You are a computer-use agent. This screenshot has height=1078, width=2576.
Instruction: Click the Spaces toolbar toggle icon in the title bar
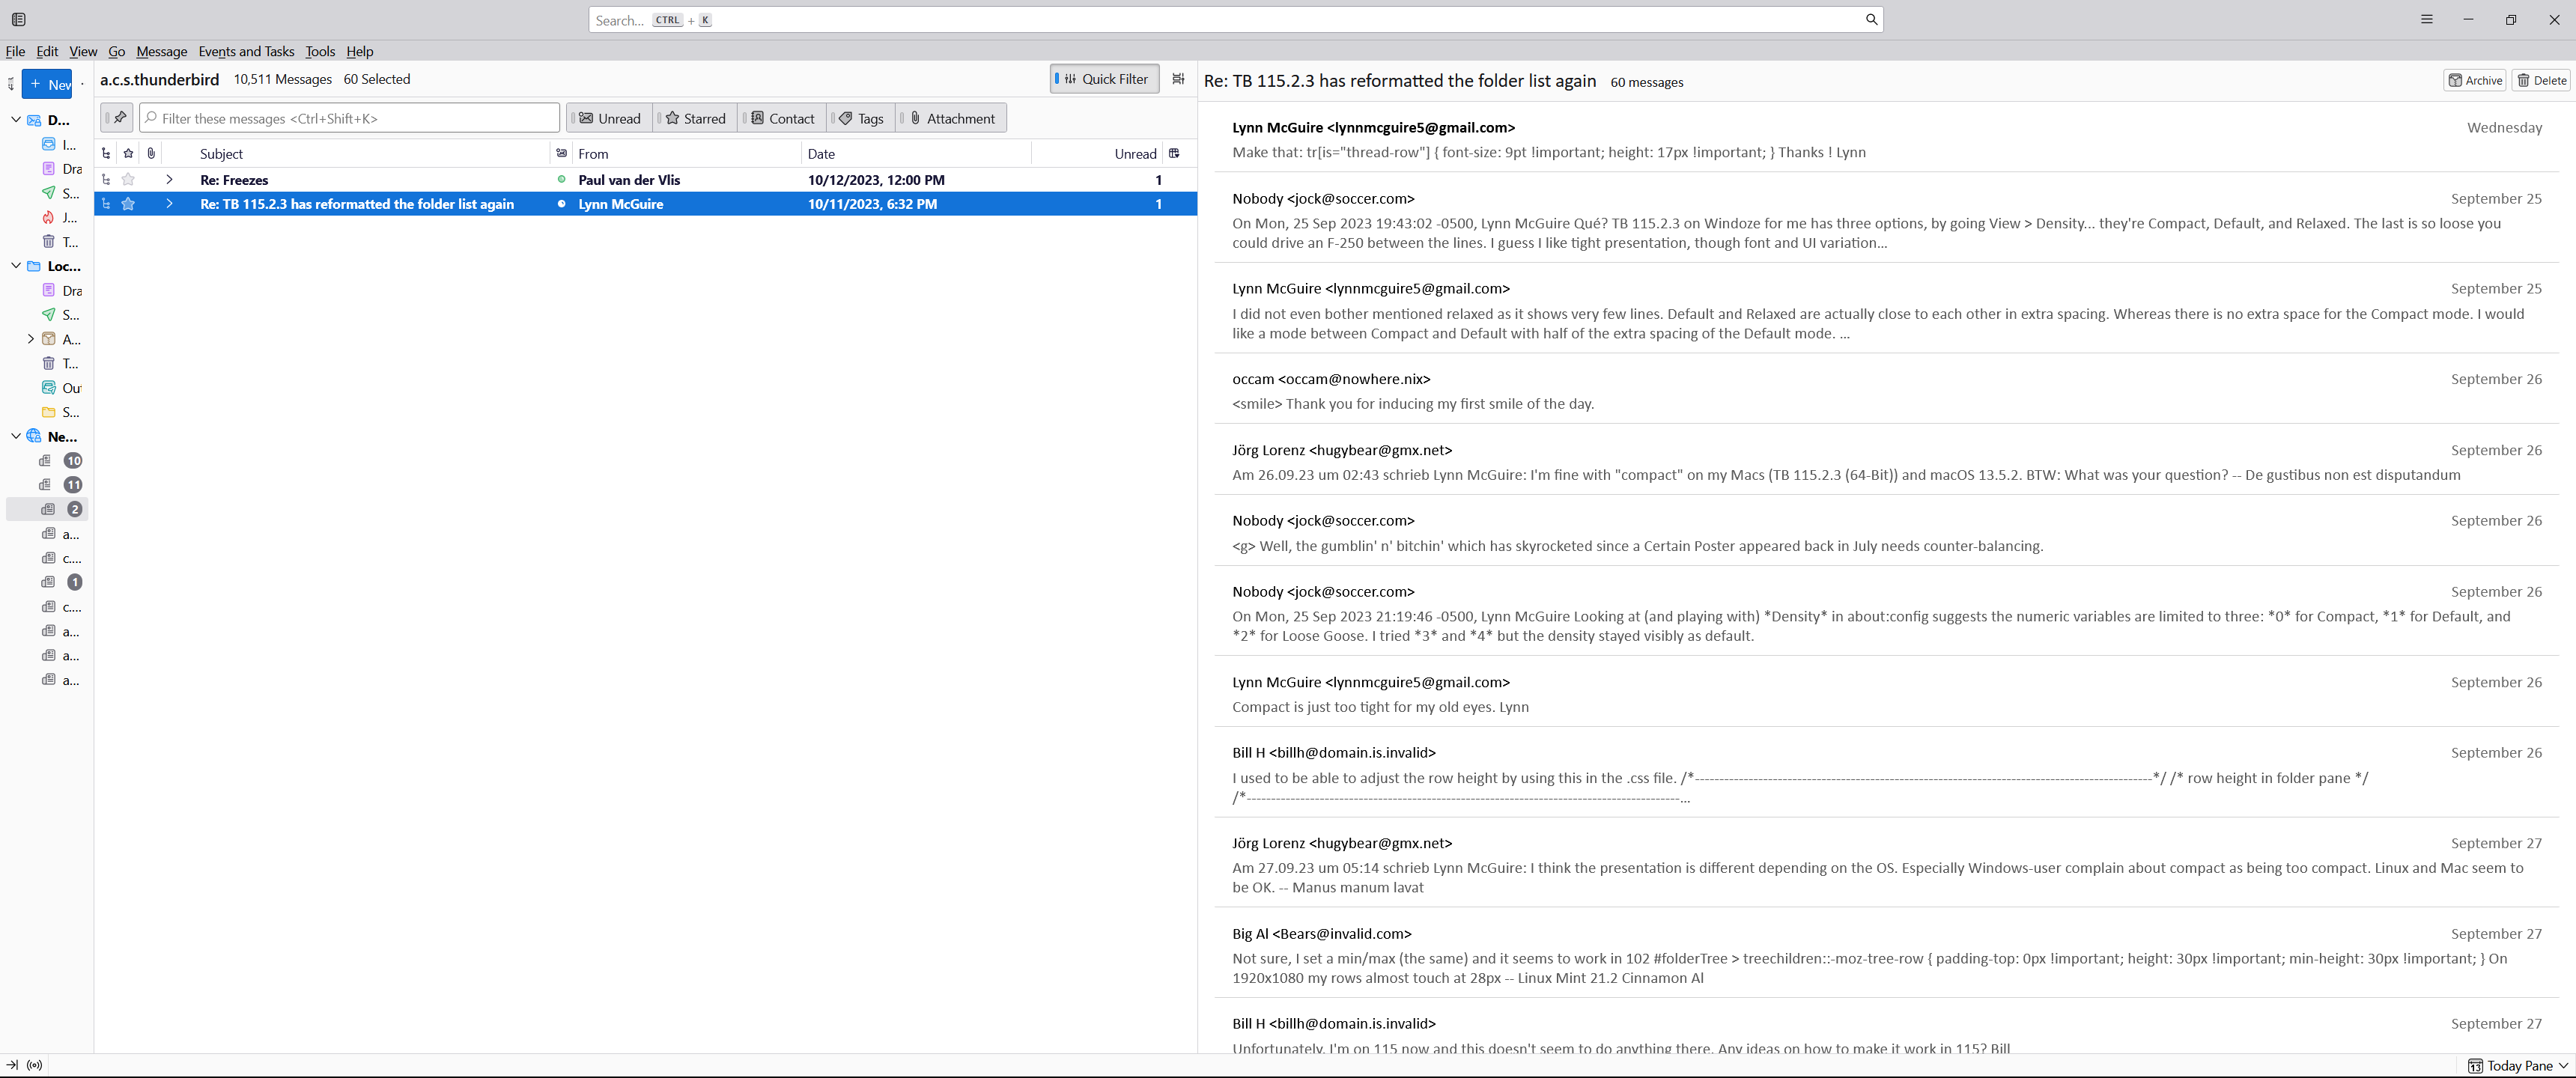tap(18, 19)
